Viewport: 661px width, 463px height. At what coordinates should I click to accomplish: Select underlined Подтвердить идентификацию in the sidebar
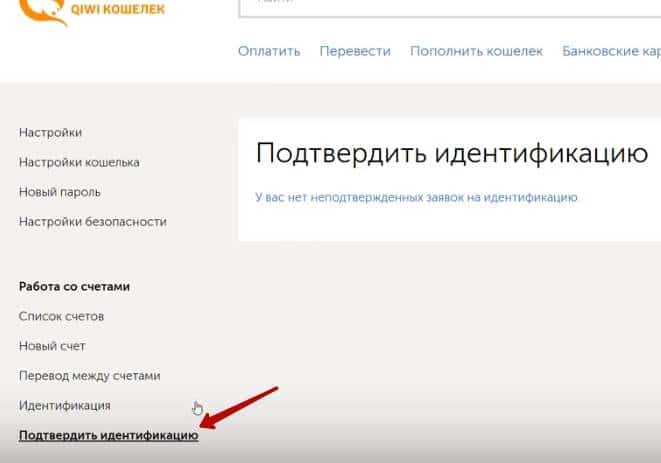click(109, 436)
